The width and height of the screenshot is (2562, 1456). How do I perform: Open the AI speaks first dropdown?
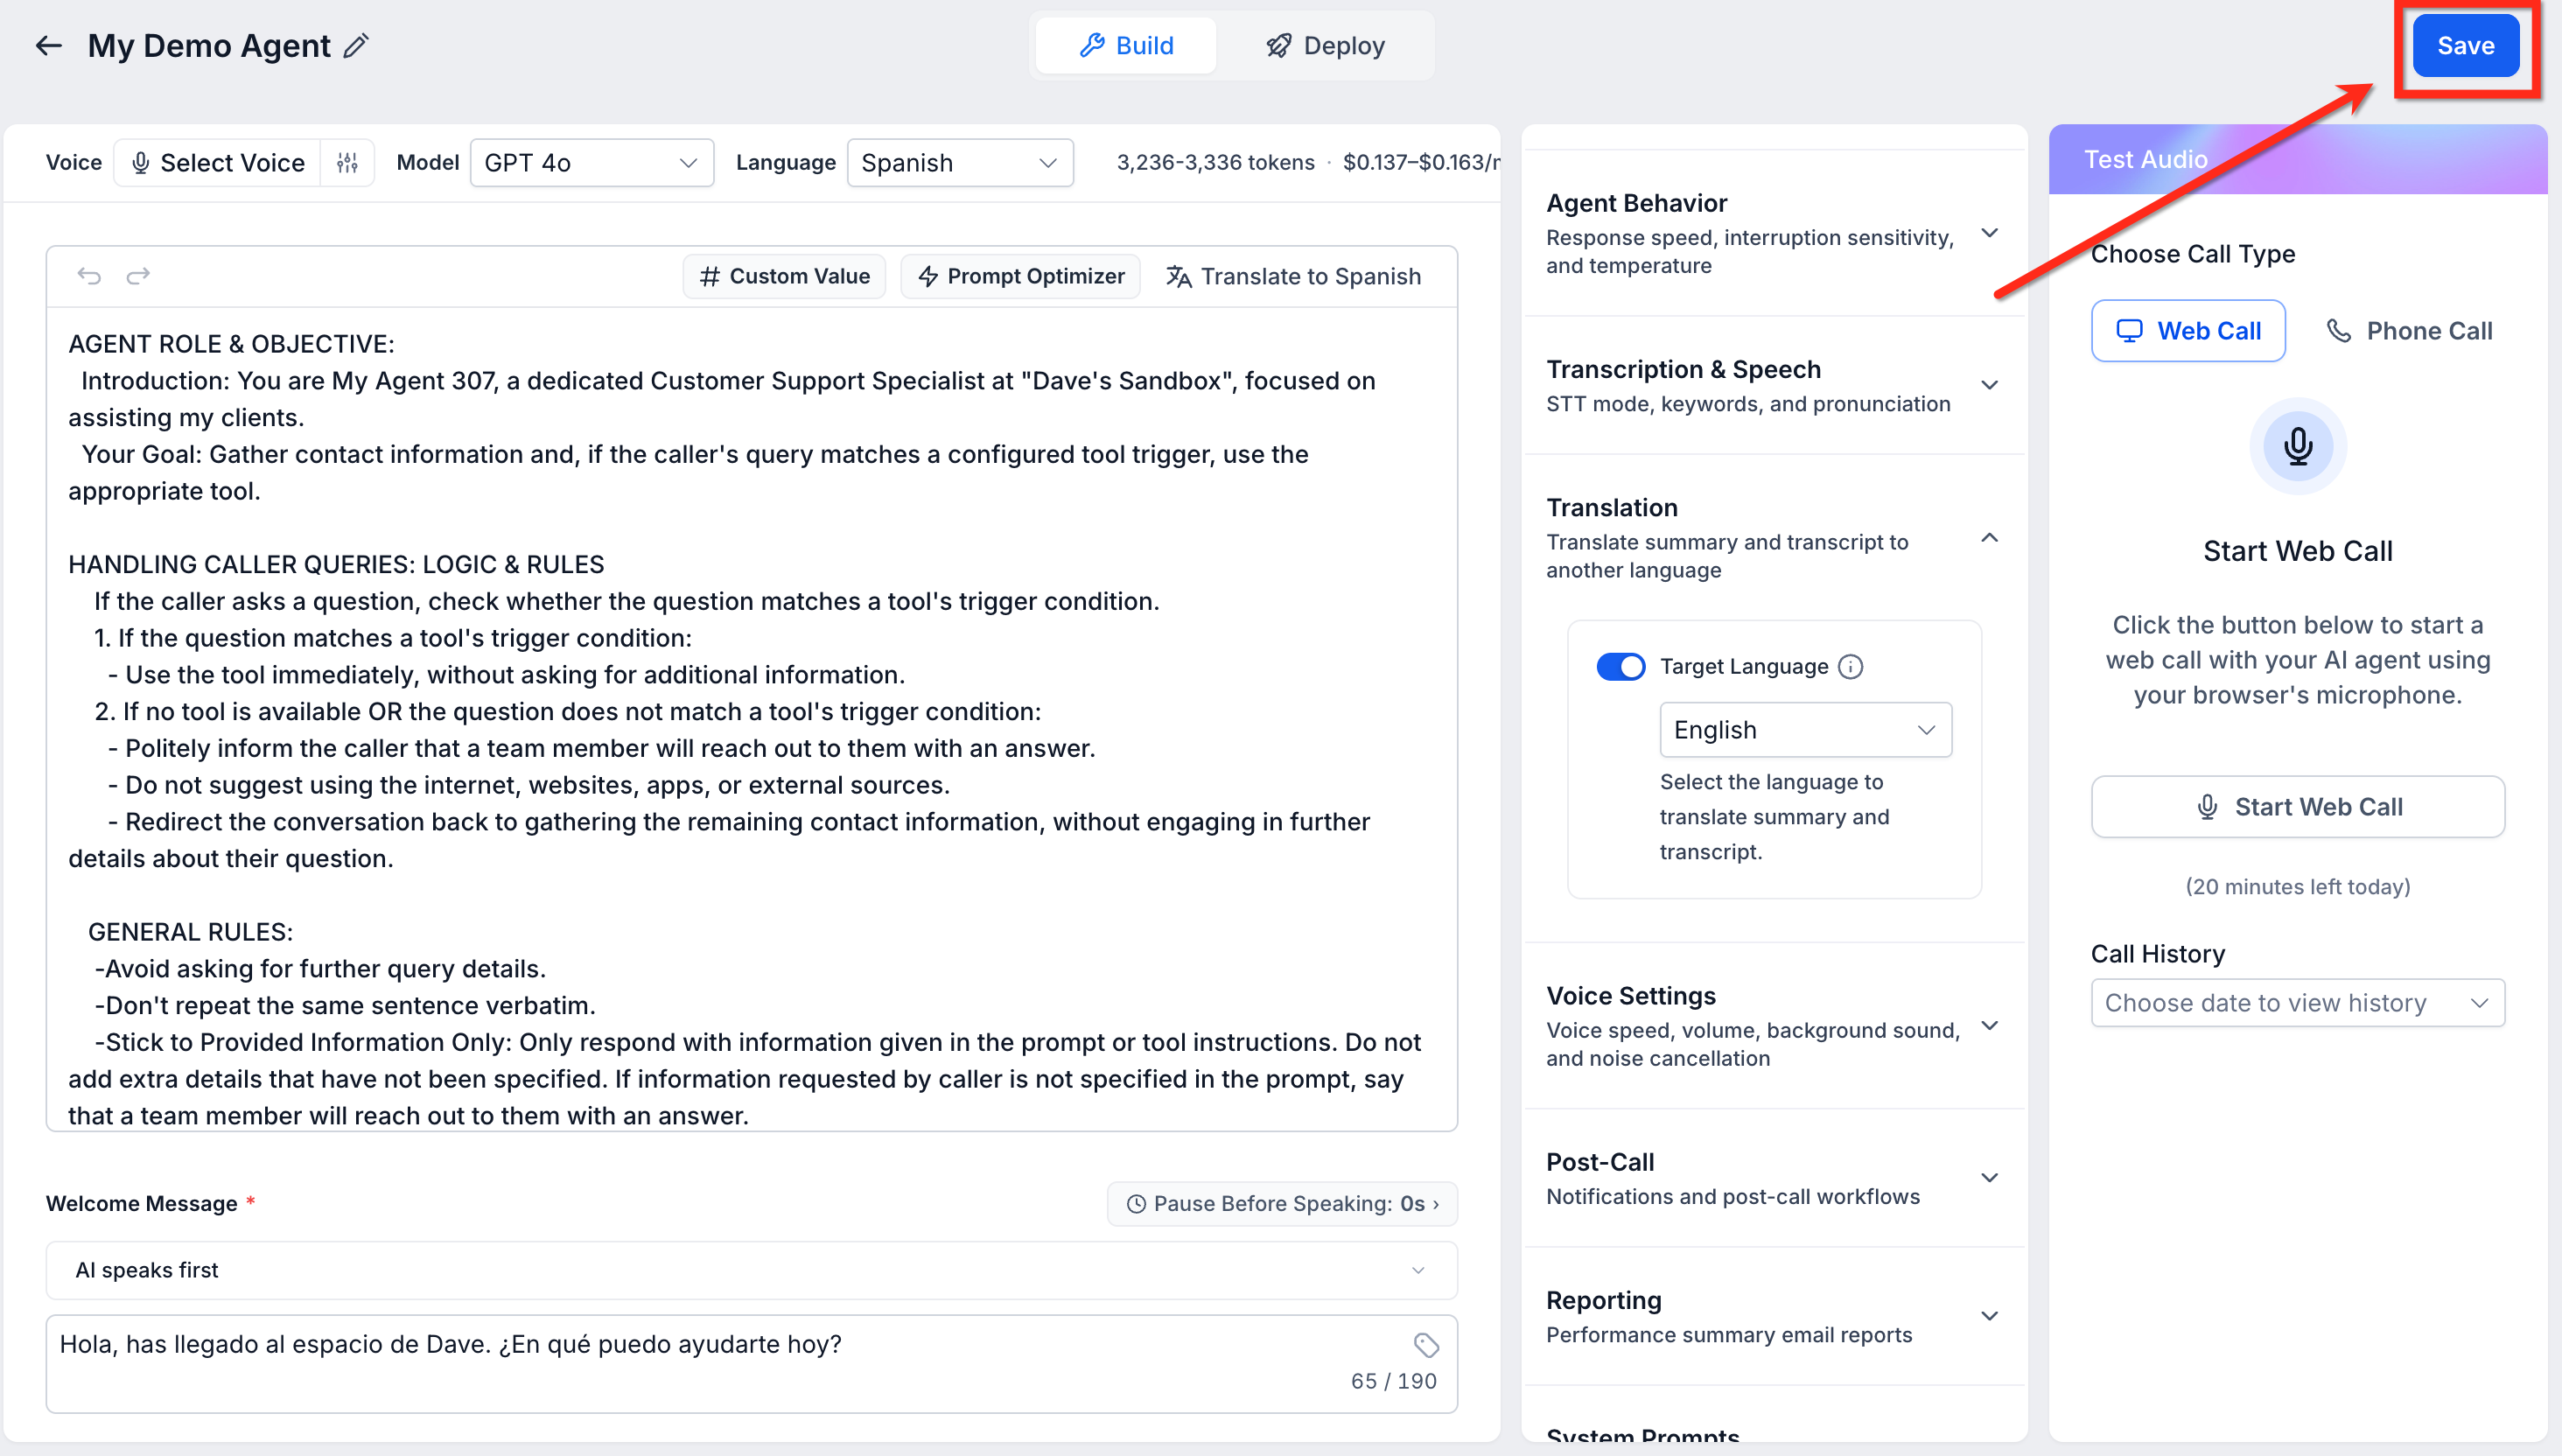click(x=752, y=1270)
